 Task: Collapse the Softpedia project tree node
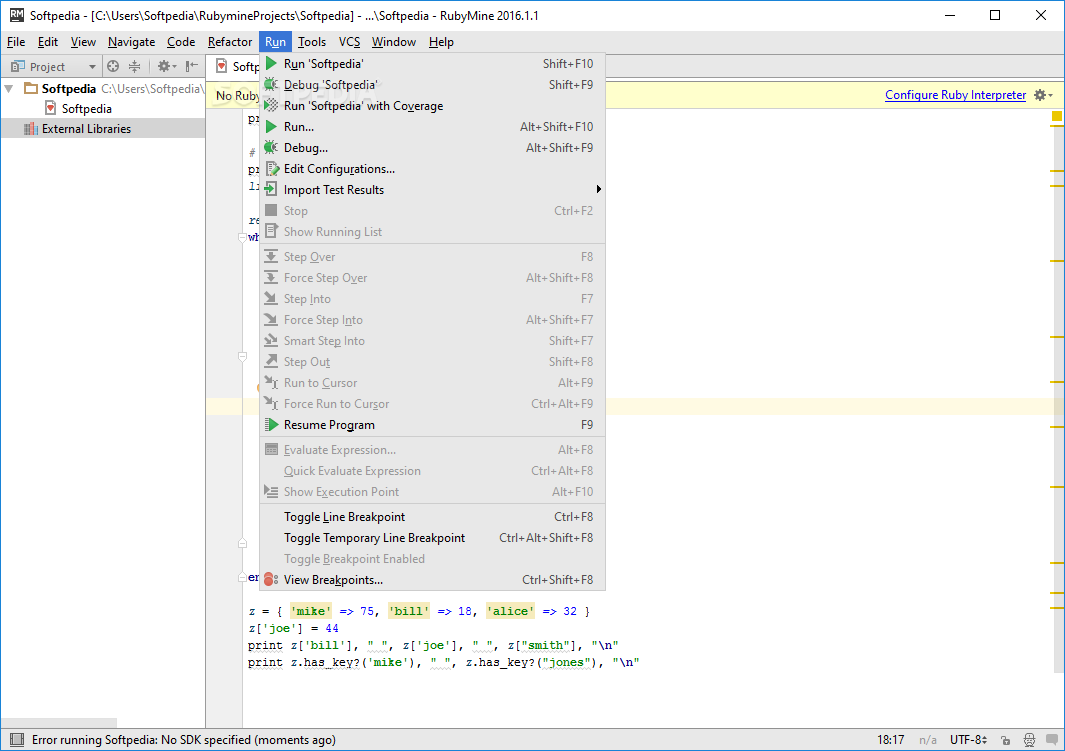[x=9, y=88]
